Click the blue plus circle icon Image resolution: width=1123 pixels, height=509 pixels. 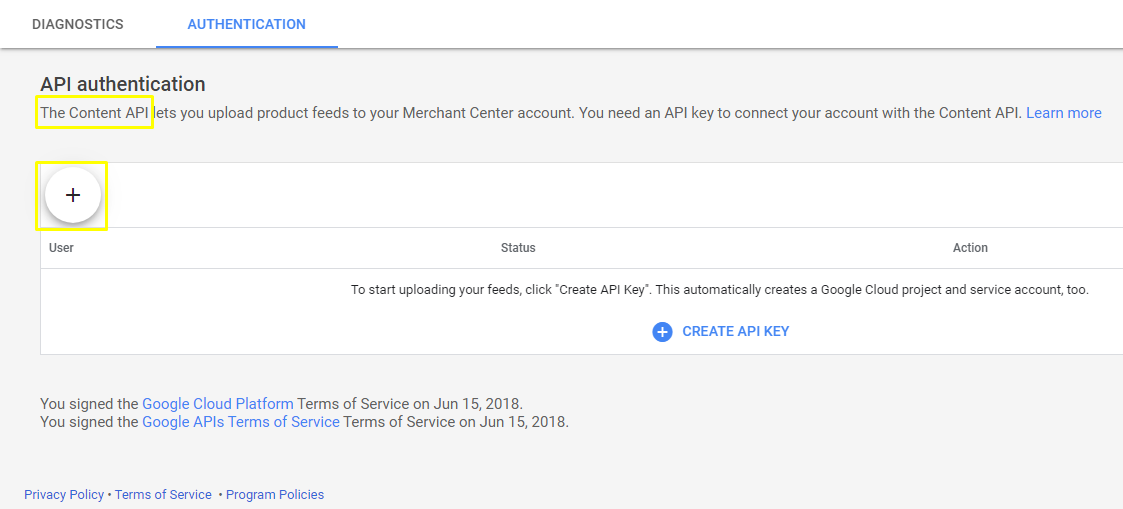(x=662, y=332)
